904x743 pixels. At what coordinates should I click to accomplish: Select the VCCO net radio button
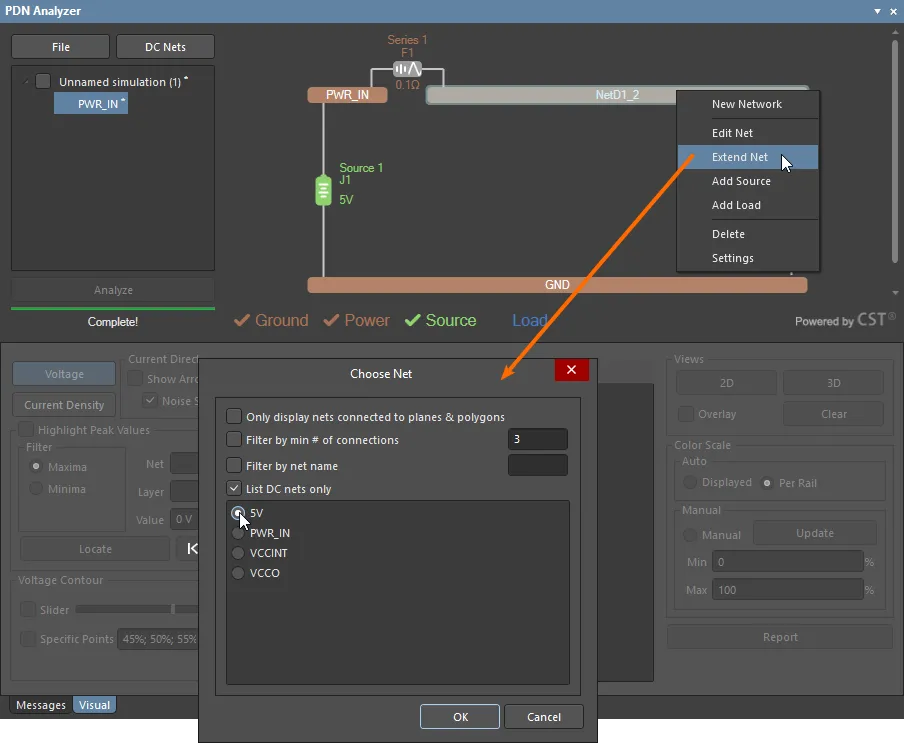tap(238, 573)
